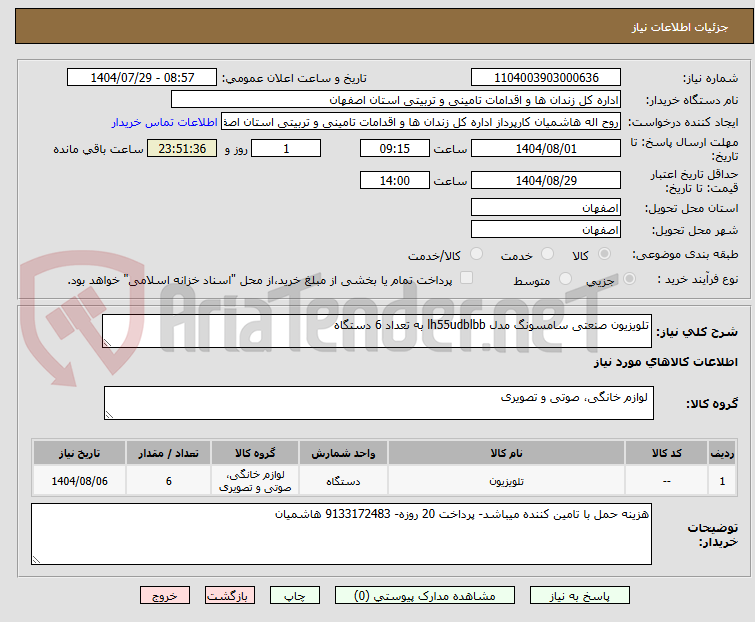Viewport: 755px width, 622px height.
Task: Click the دستگاه unit cell
Action: pyautogui.click(x=343, y=481)
